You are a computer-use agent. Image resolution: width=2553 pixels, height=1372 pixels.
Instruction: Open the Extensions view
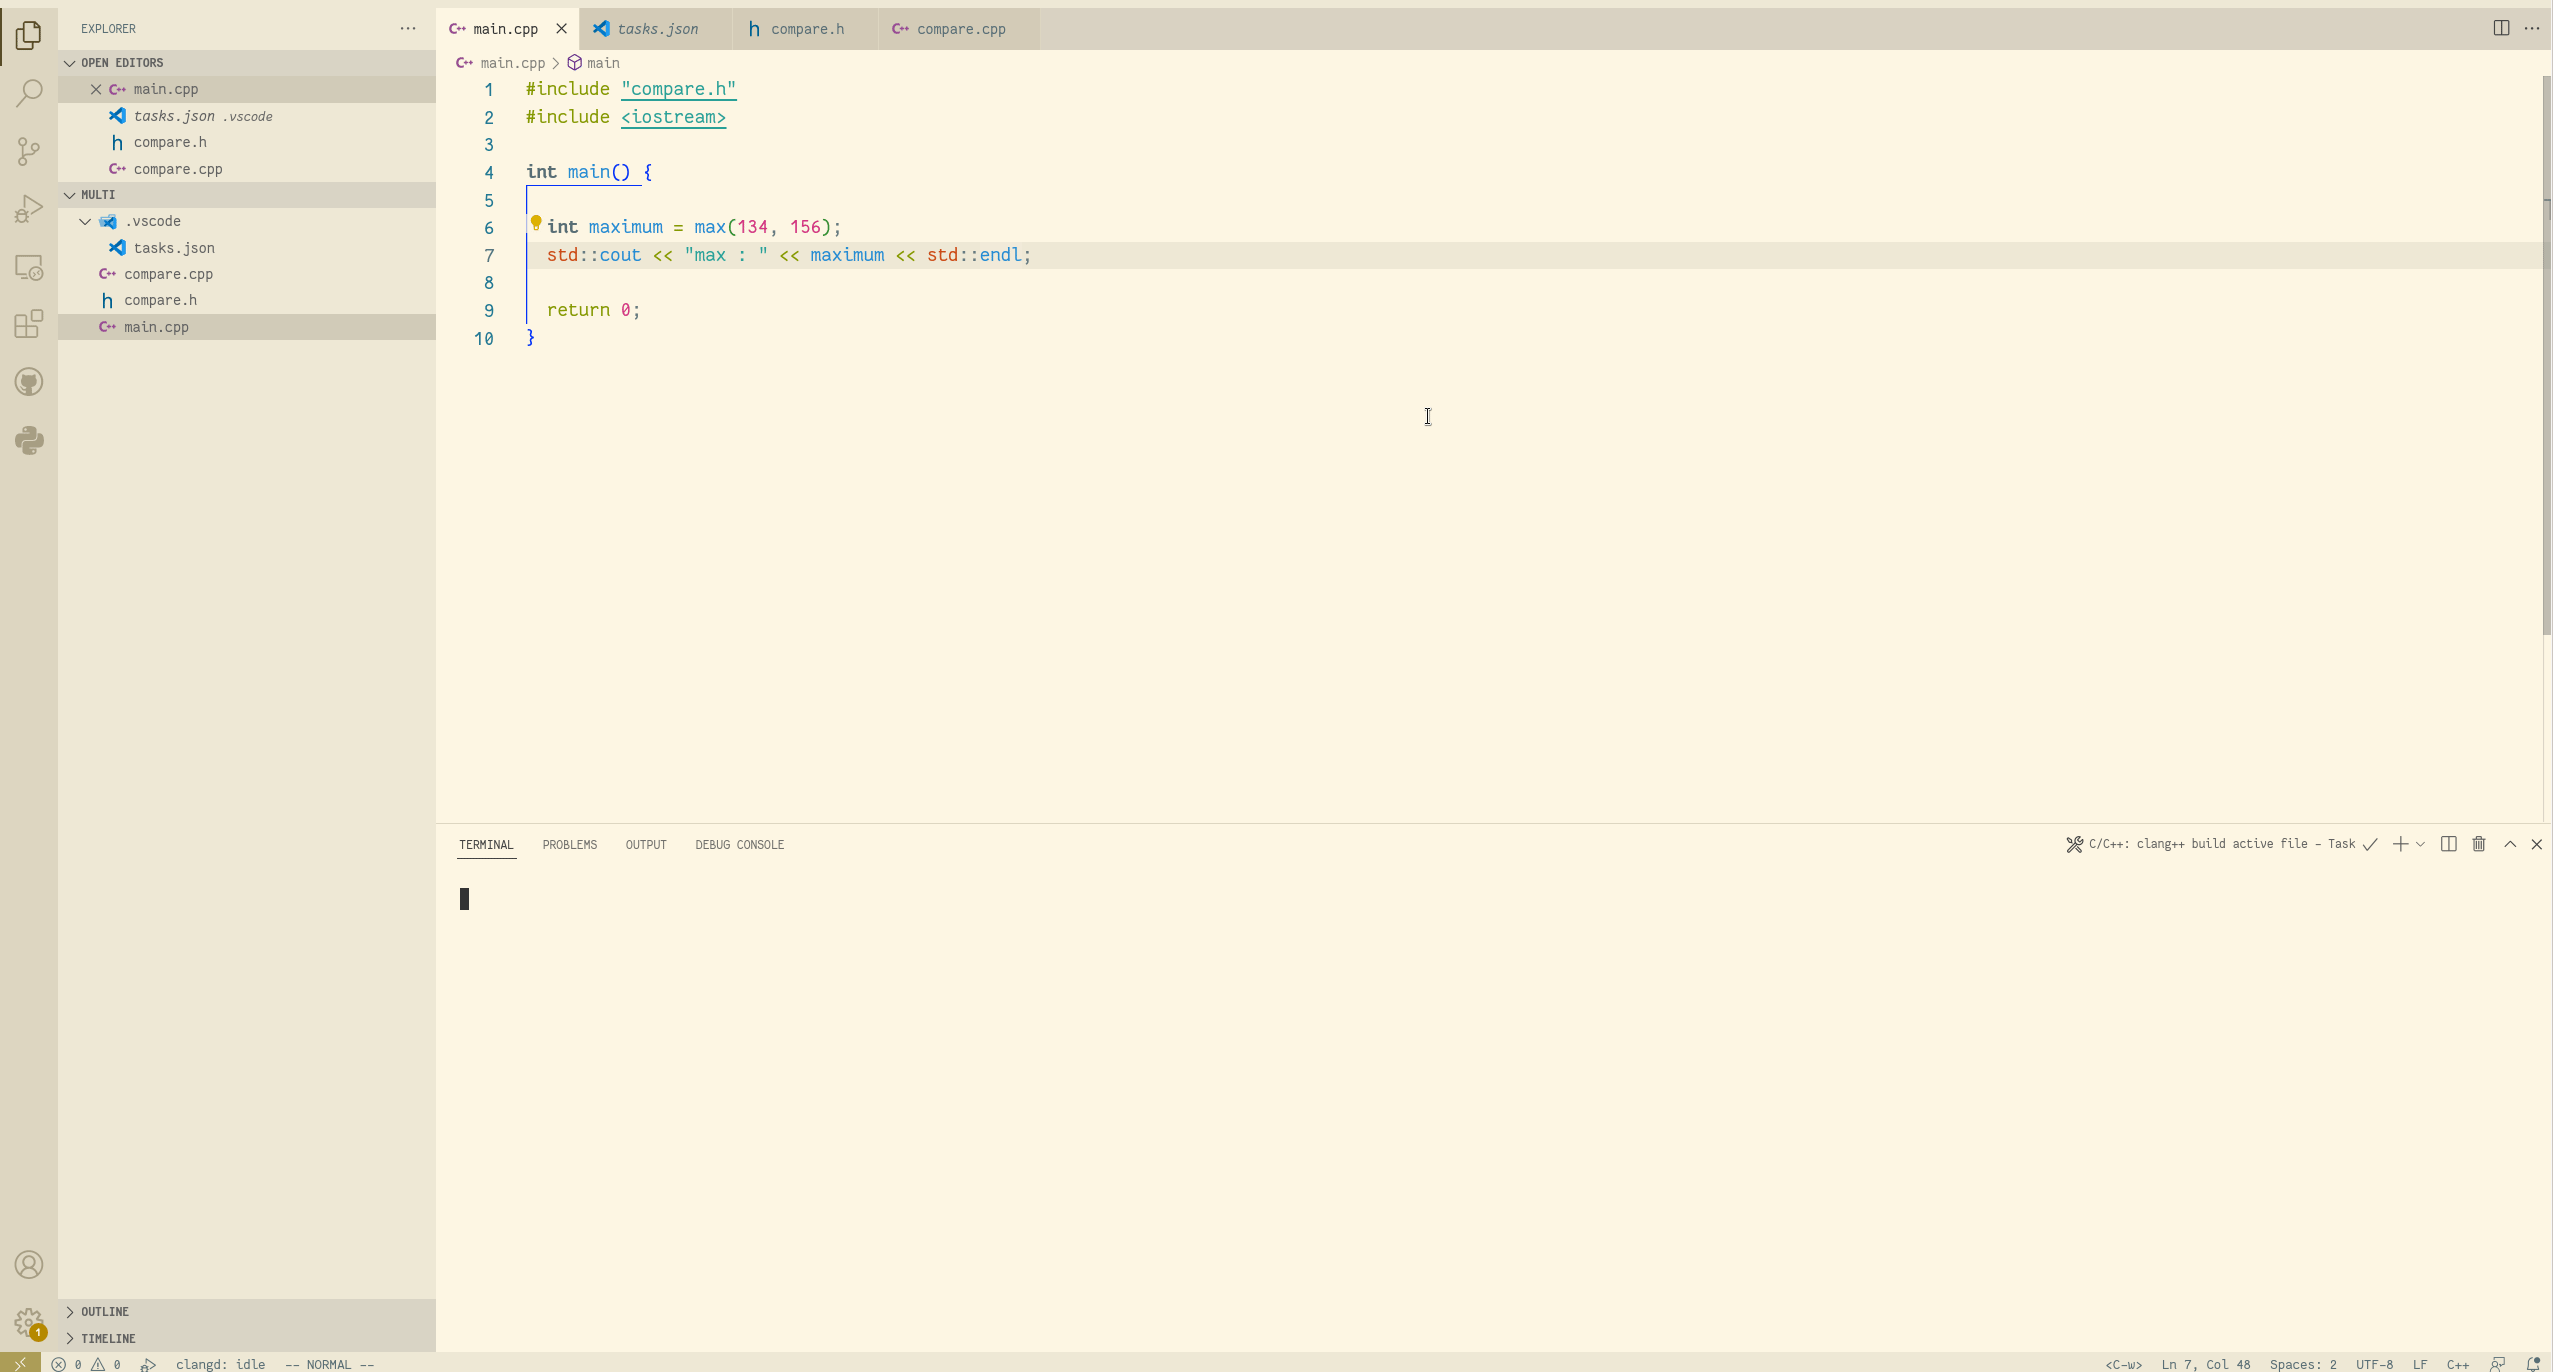(x=29, y=324)
